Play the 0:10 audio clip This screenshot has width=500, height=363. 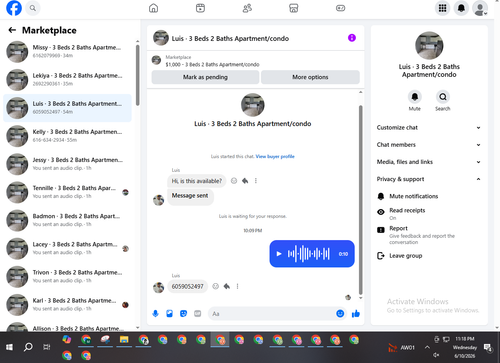(x=279, y=254)
